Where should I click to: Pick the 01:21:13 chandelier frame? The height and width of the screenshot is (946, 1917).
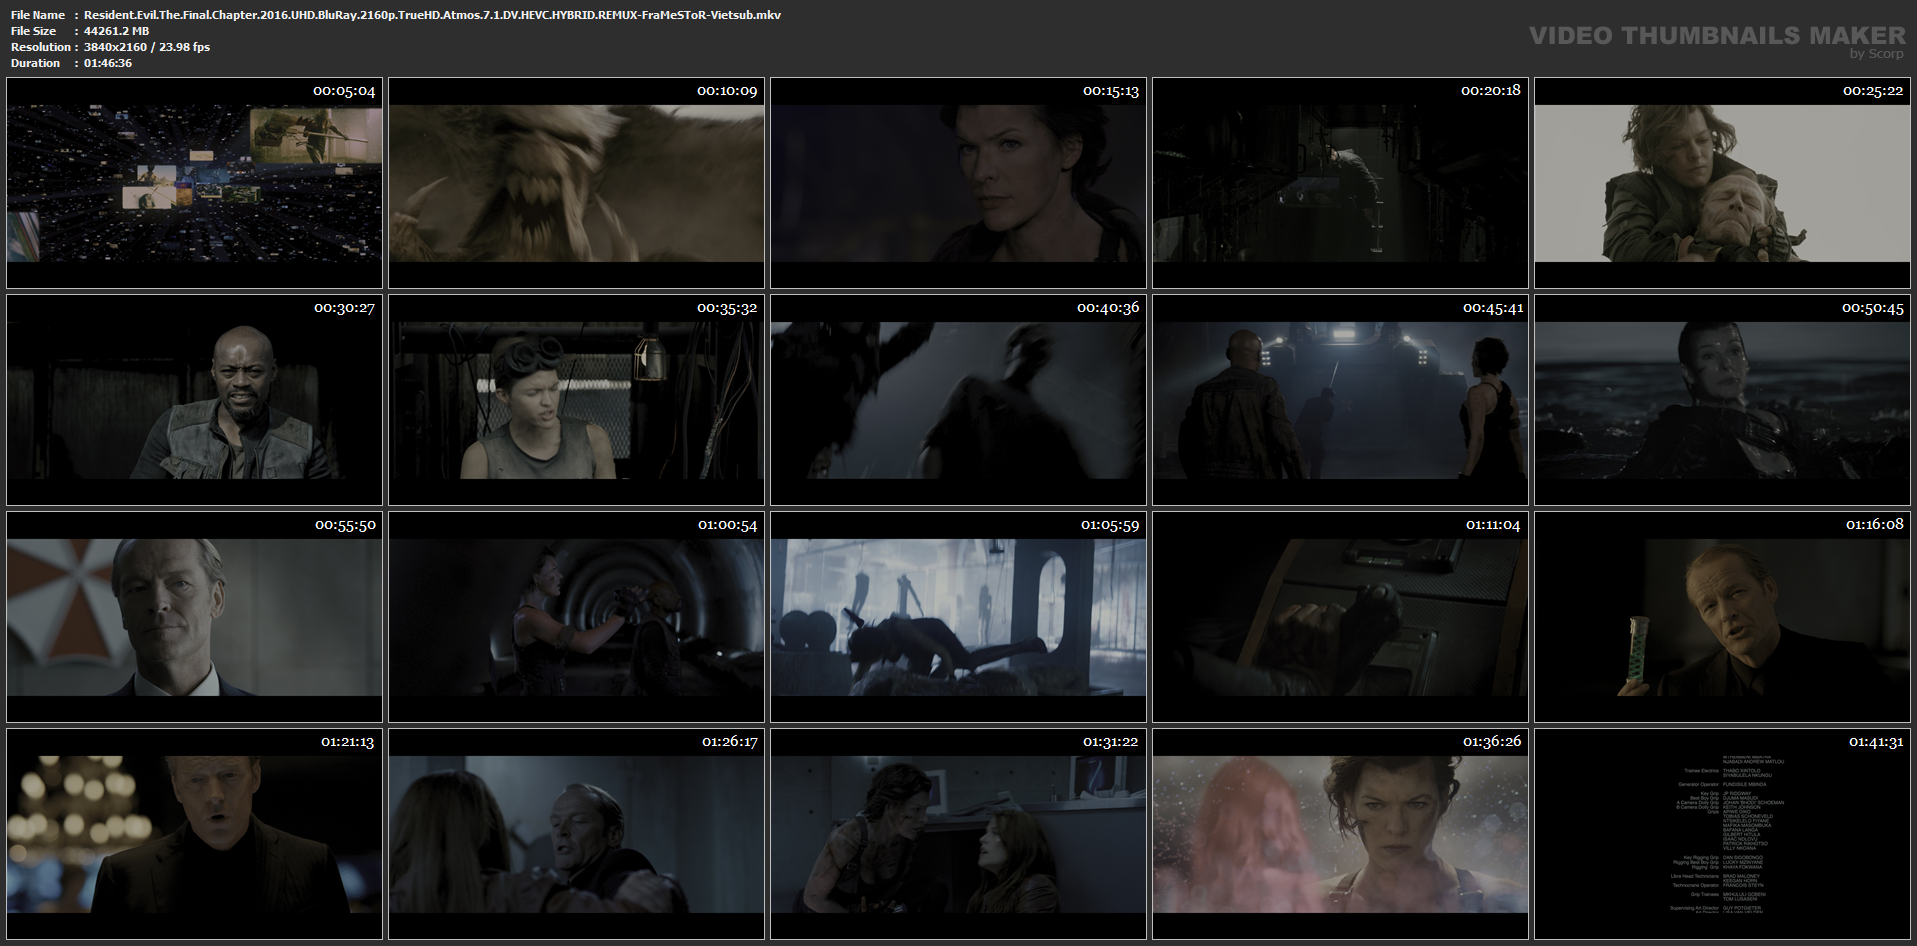coord(194,834)
